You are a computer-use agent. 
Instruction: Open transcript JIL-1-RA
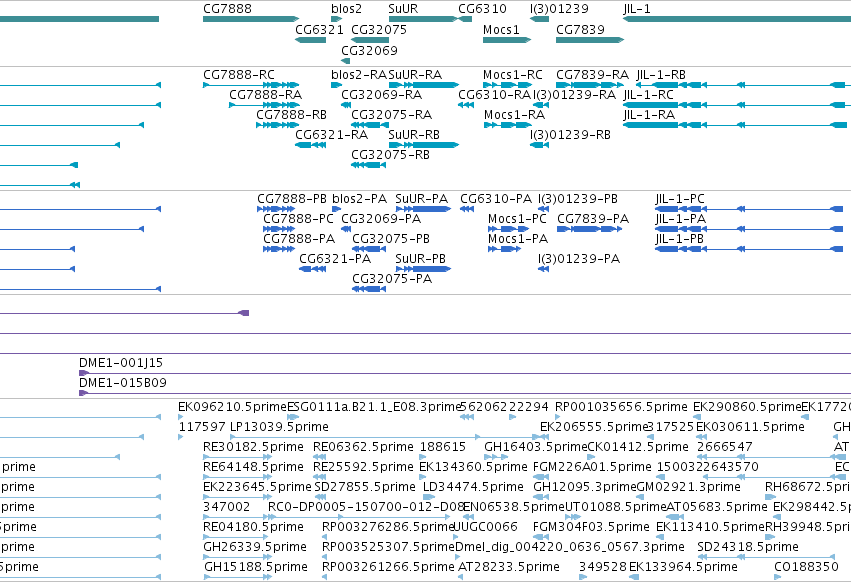coord(649,115)
